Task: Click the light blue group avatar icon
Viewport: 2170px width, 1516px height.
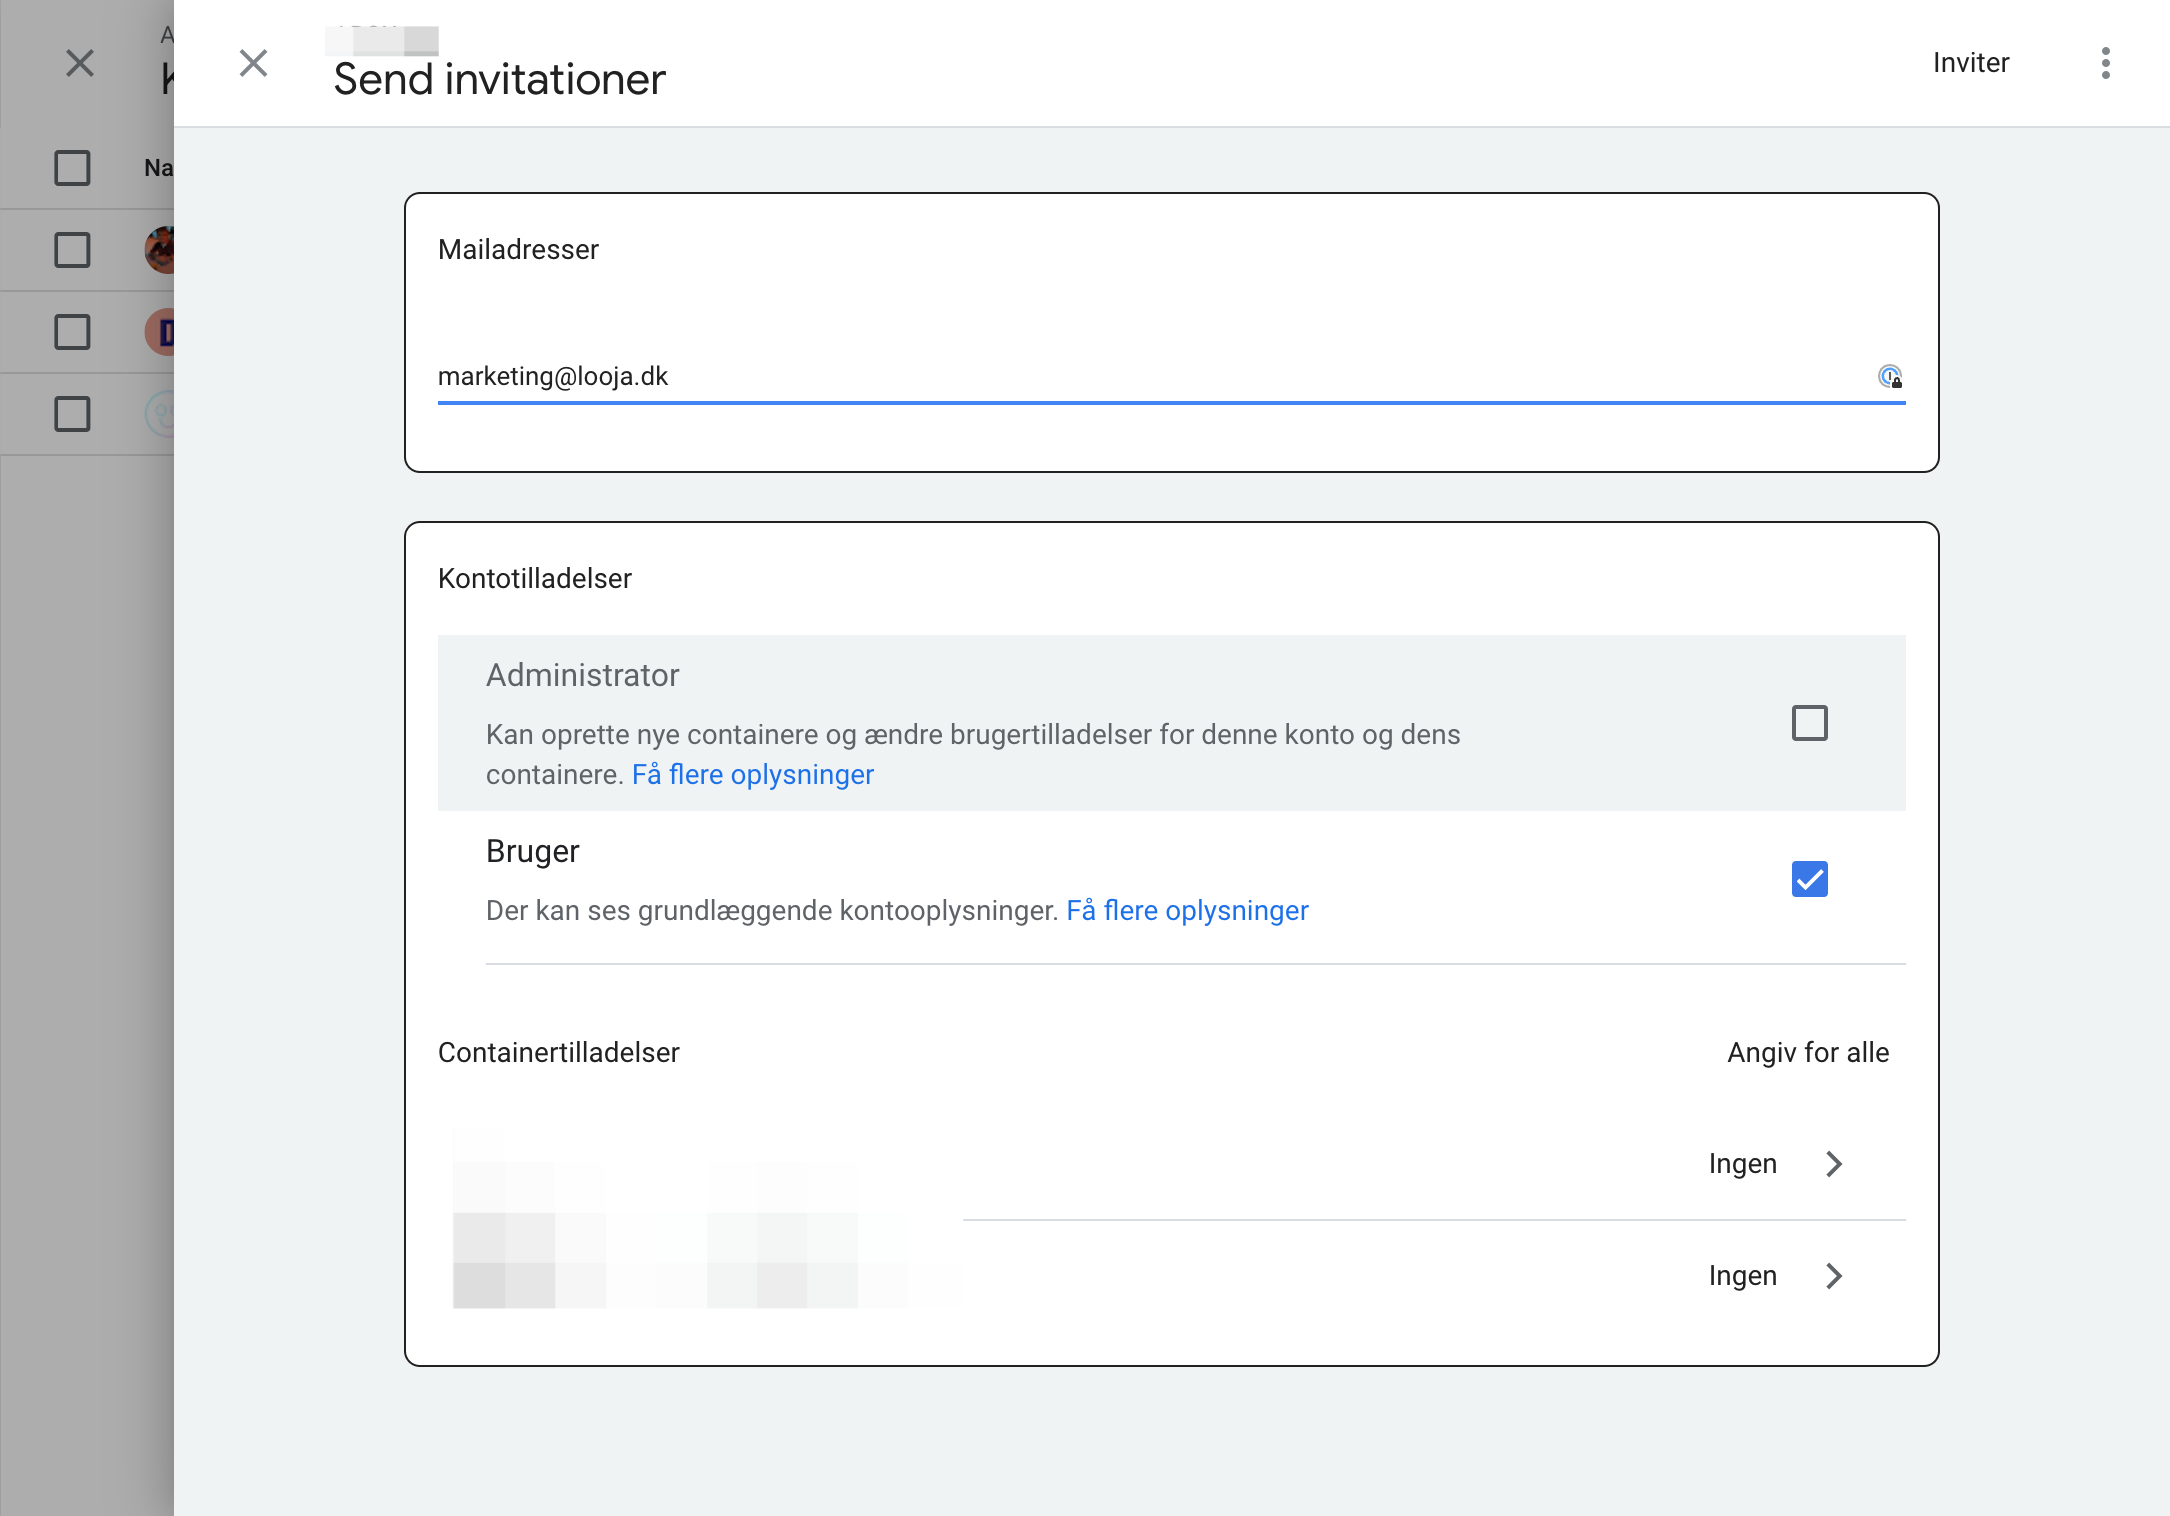Action: [161, 414]
